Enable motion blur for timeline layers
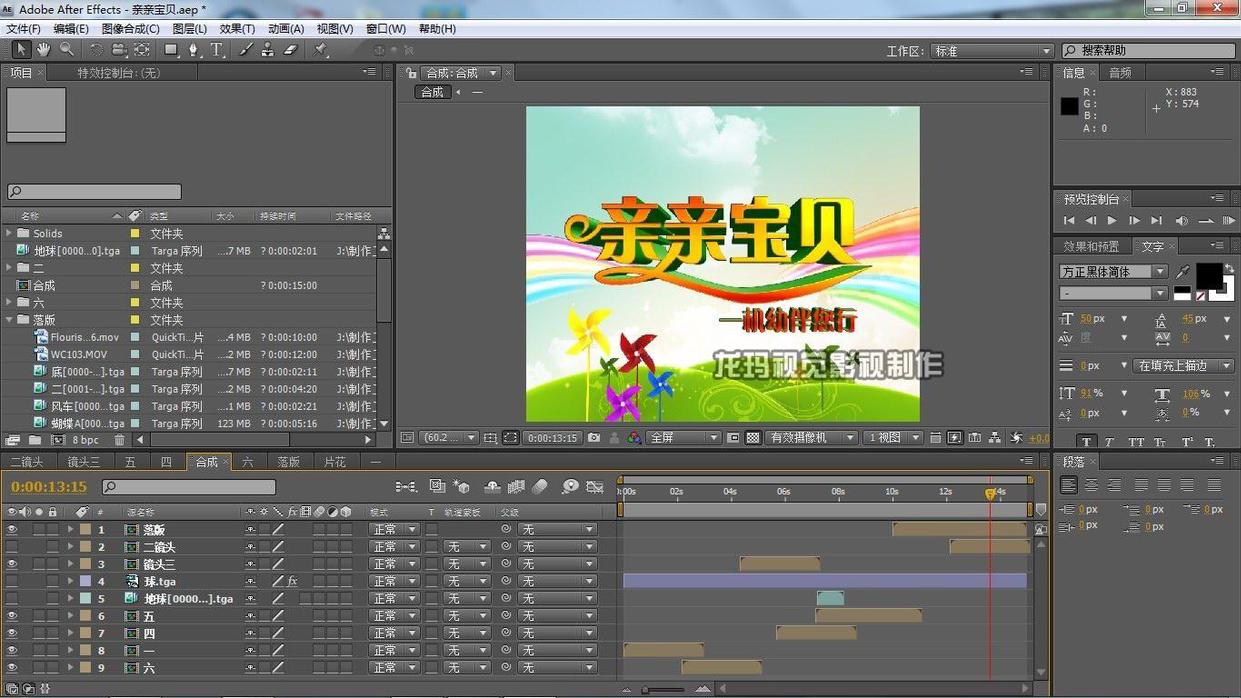Screen dimensions: 1241x698 540,487
